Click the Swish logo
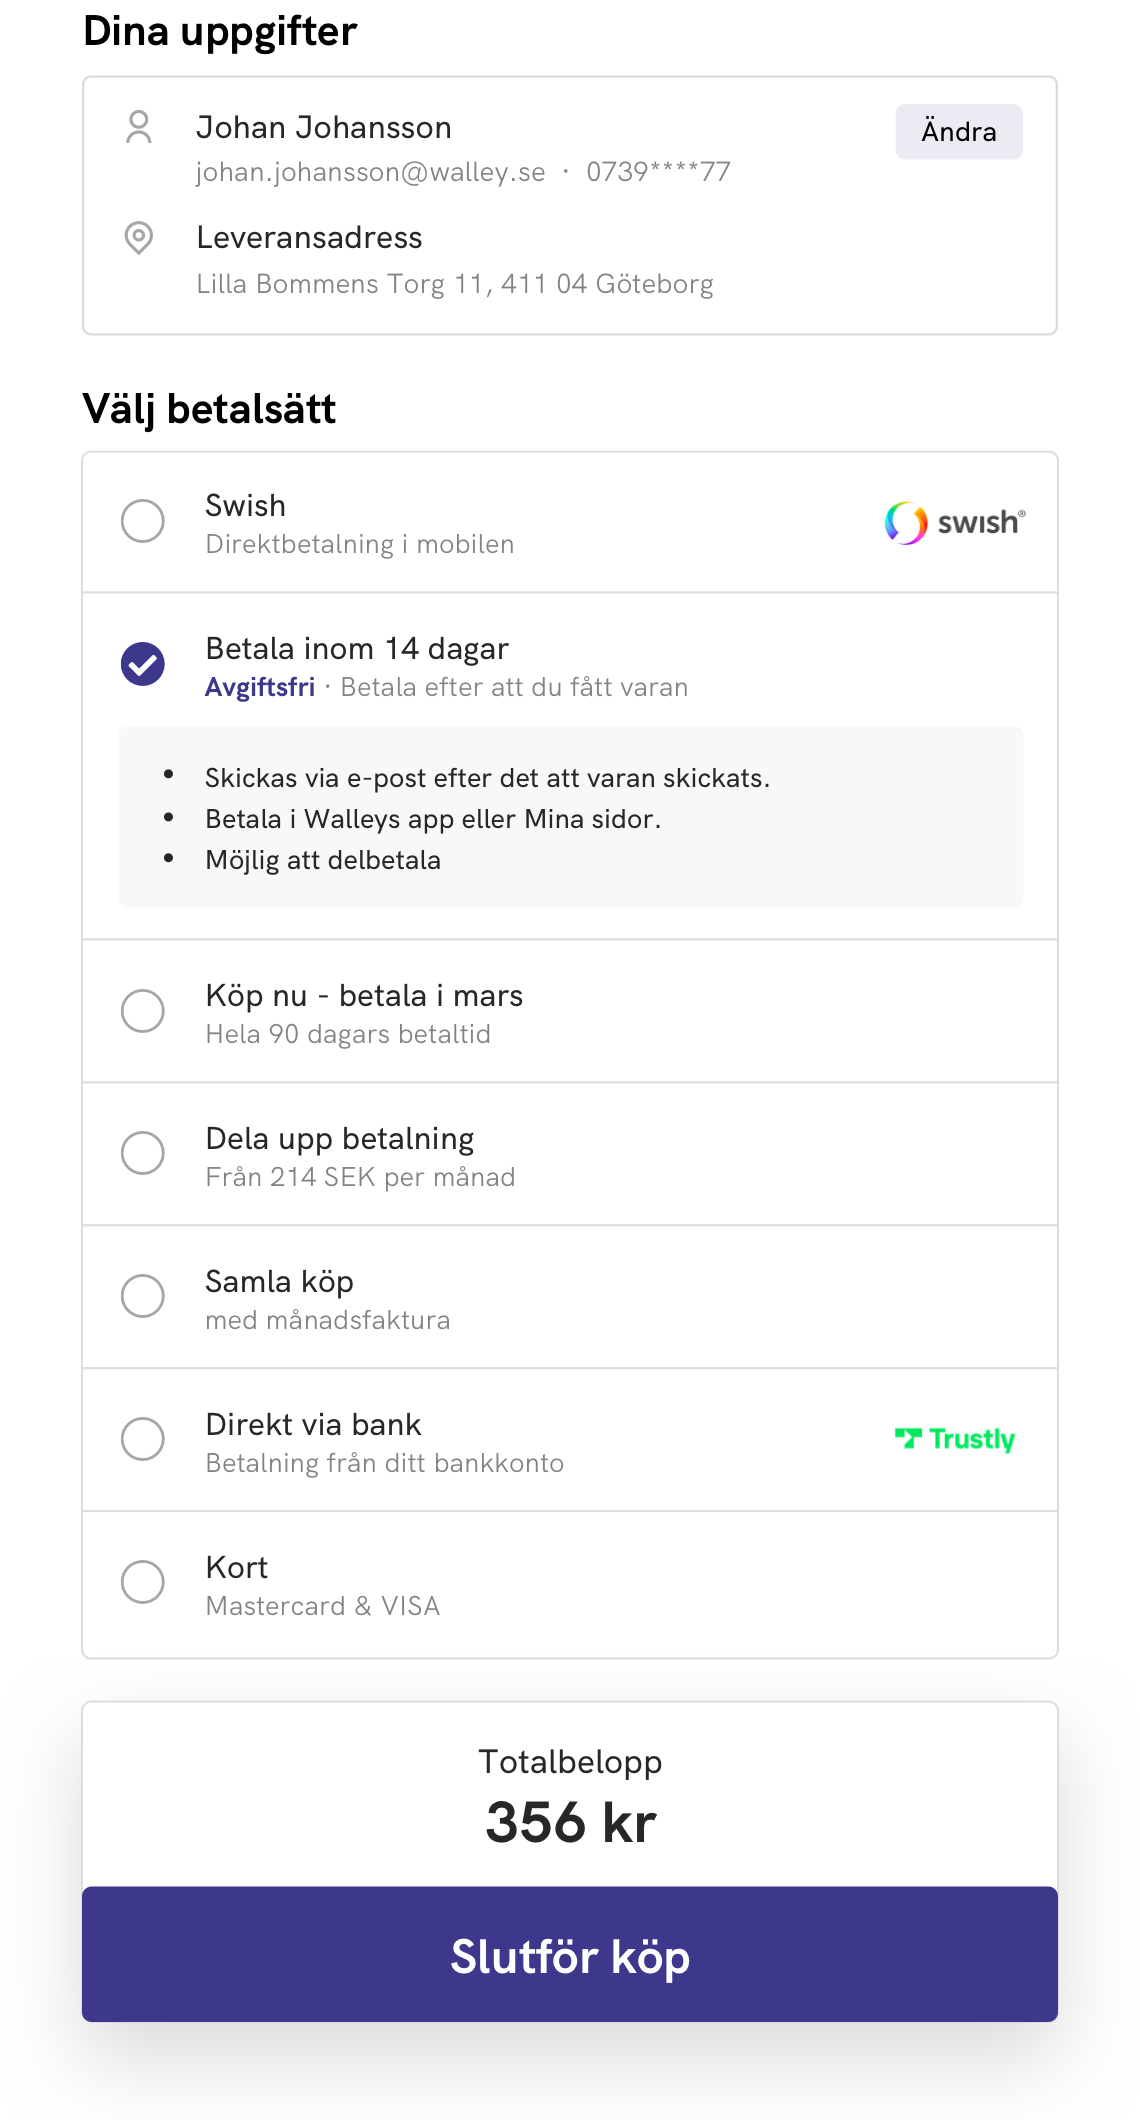Image resolution: width=1140 pixels, height=2120 pixels. (955, 523)
